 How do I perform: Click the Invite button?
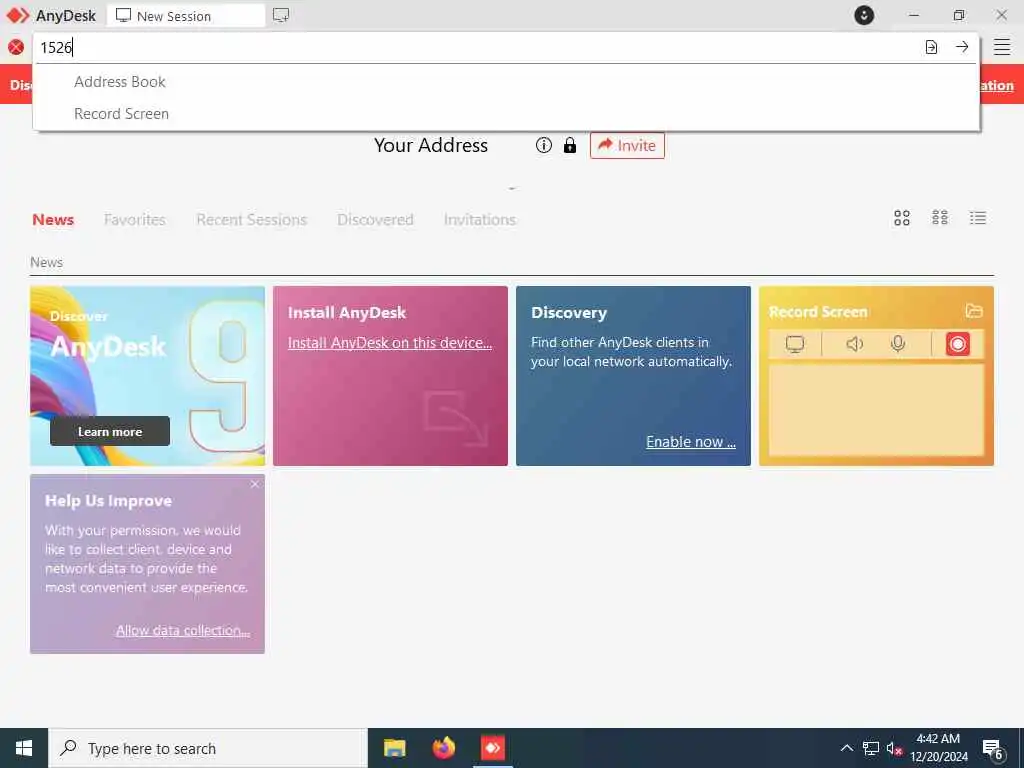tap(627, 145)
